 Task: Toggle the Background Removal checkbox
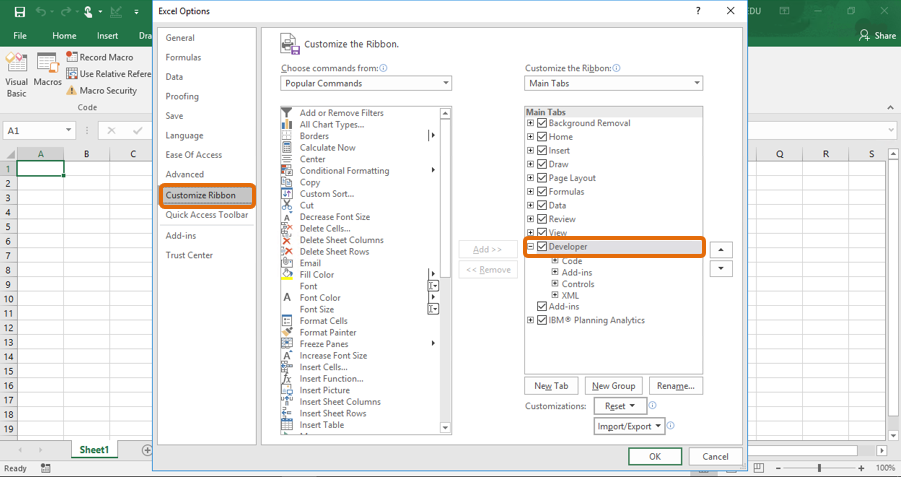542,123
